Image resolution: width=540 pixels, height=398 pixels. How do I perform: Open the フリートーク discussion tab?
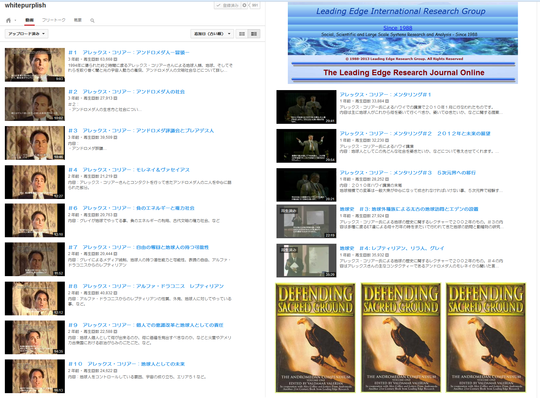(54, 20)
